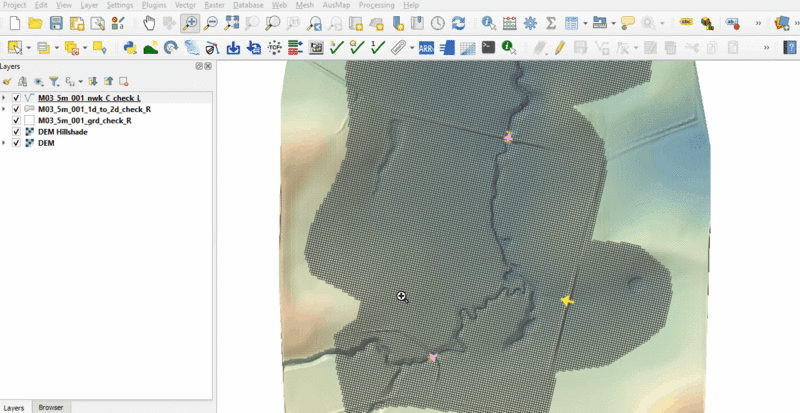Click the Refresh map icon
Screen dimensions: 800x413
click(x=458, y=22)
